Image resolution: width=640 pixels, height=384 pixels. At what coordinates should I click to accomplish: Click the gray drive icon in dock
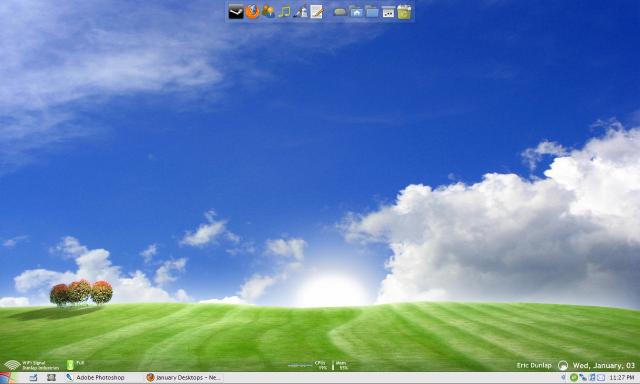(x=340, y=12)
